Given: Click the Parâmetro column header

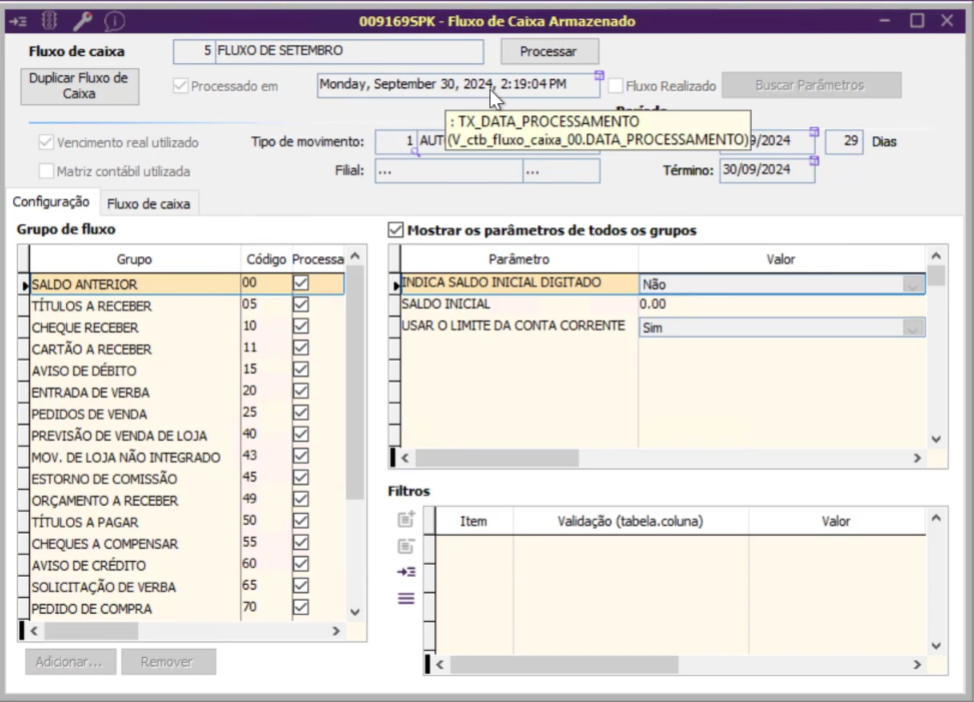Looking at the screenshot, I should 519,259.
